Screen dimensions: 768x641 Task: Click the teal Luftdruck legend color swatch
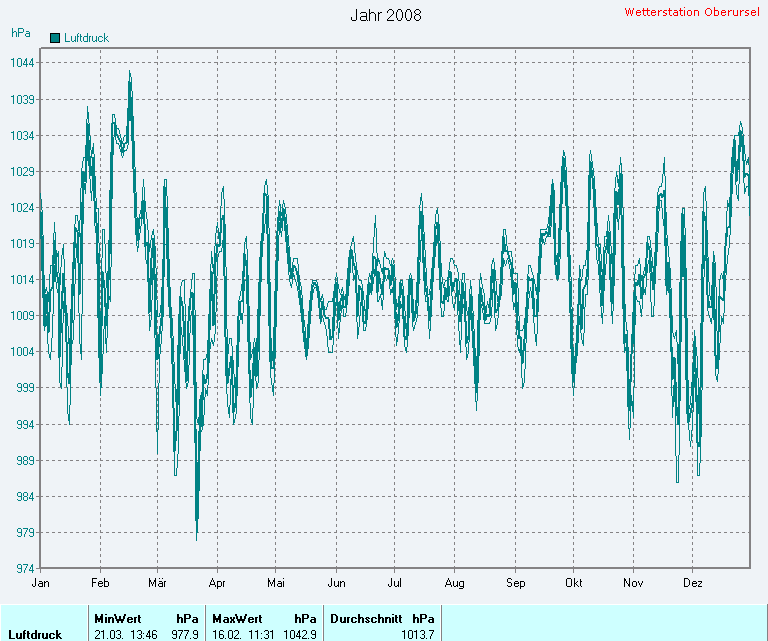[55, 38]
